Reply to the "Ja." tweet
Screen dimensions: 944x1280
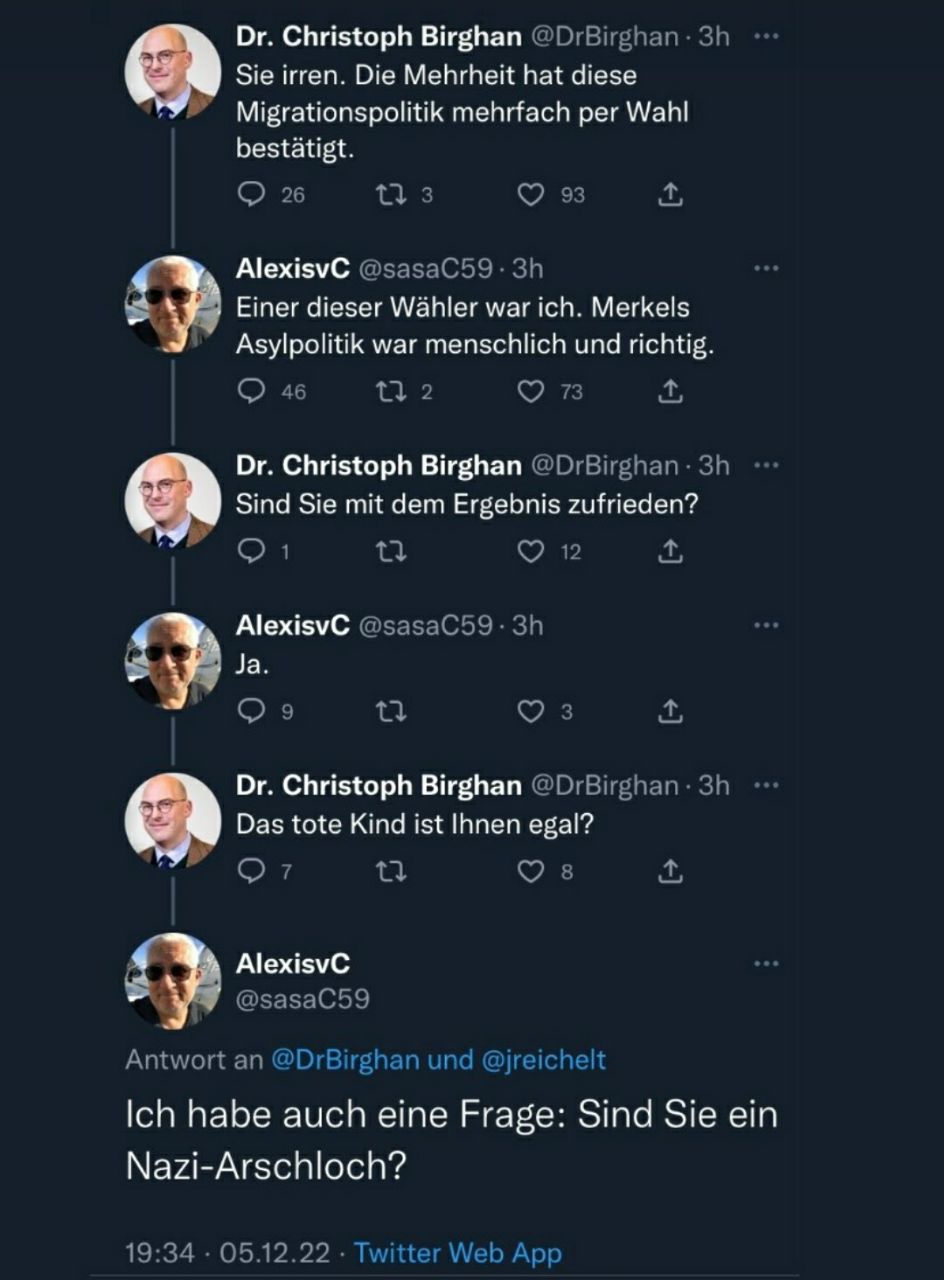pyautogui.click(x=251, y=711)
